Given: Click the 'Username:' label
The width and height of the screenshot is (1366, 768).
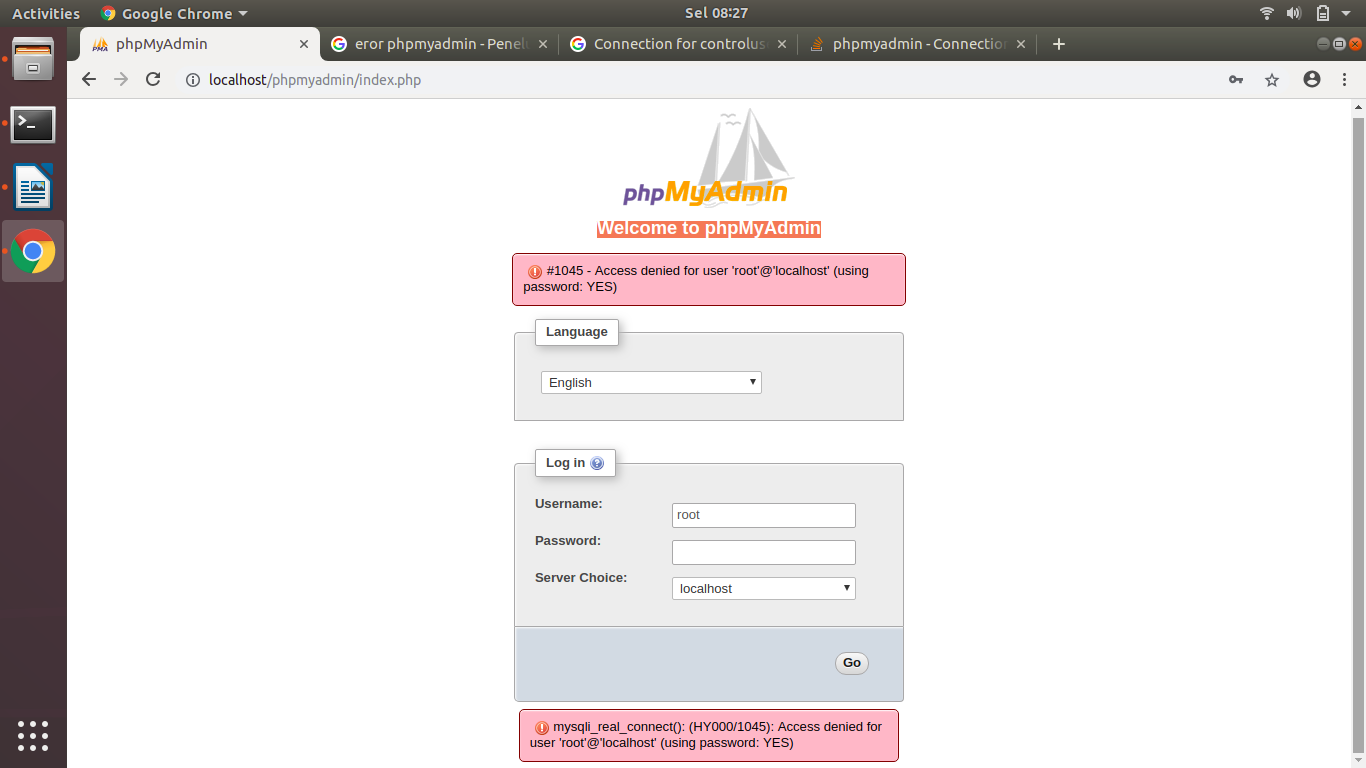Looking at the screenshot, I should pos(569,504).
